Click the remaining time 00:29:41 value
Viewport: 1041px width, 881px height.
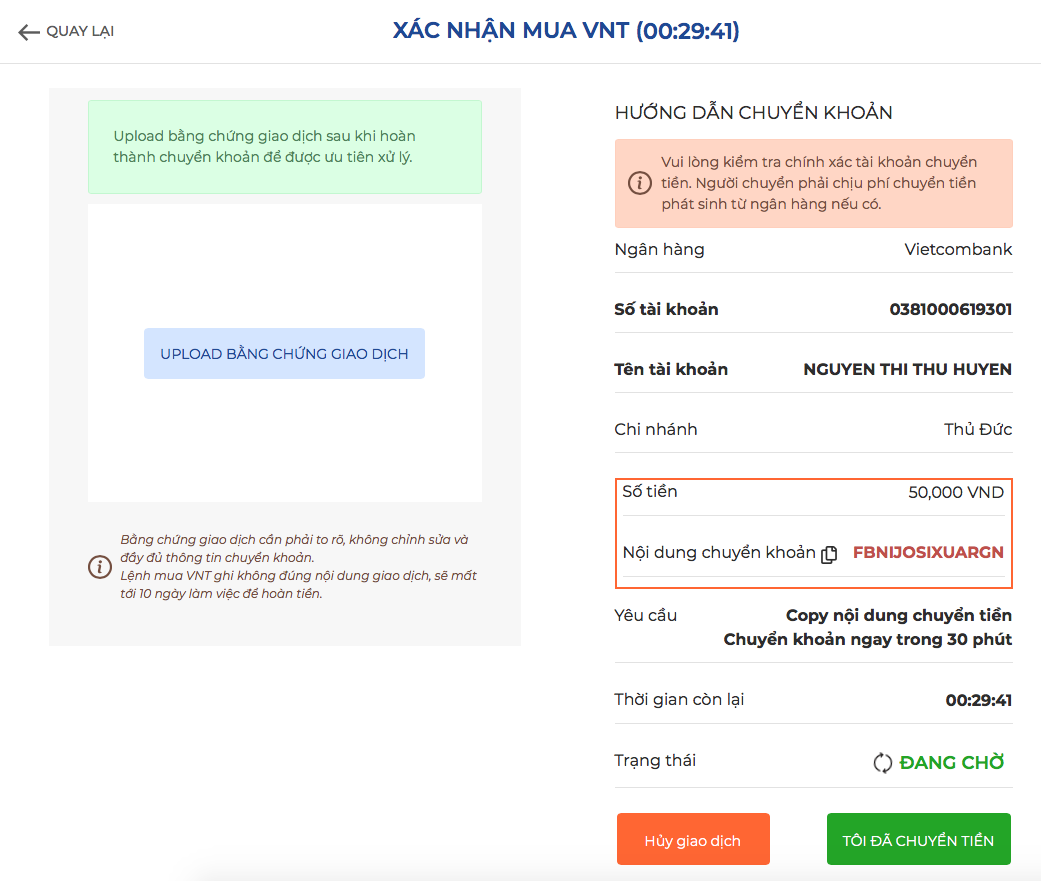tap(979, 700)
